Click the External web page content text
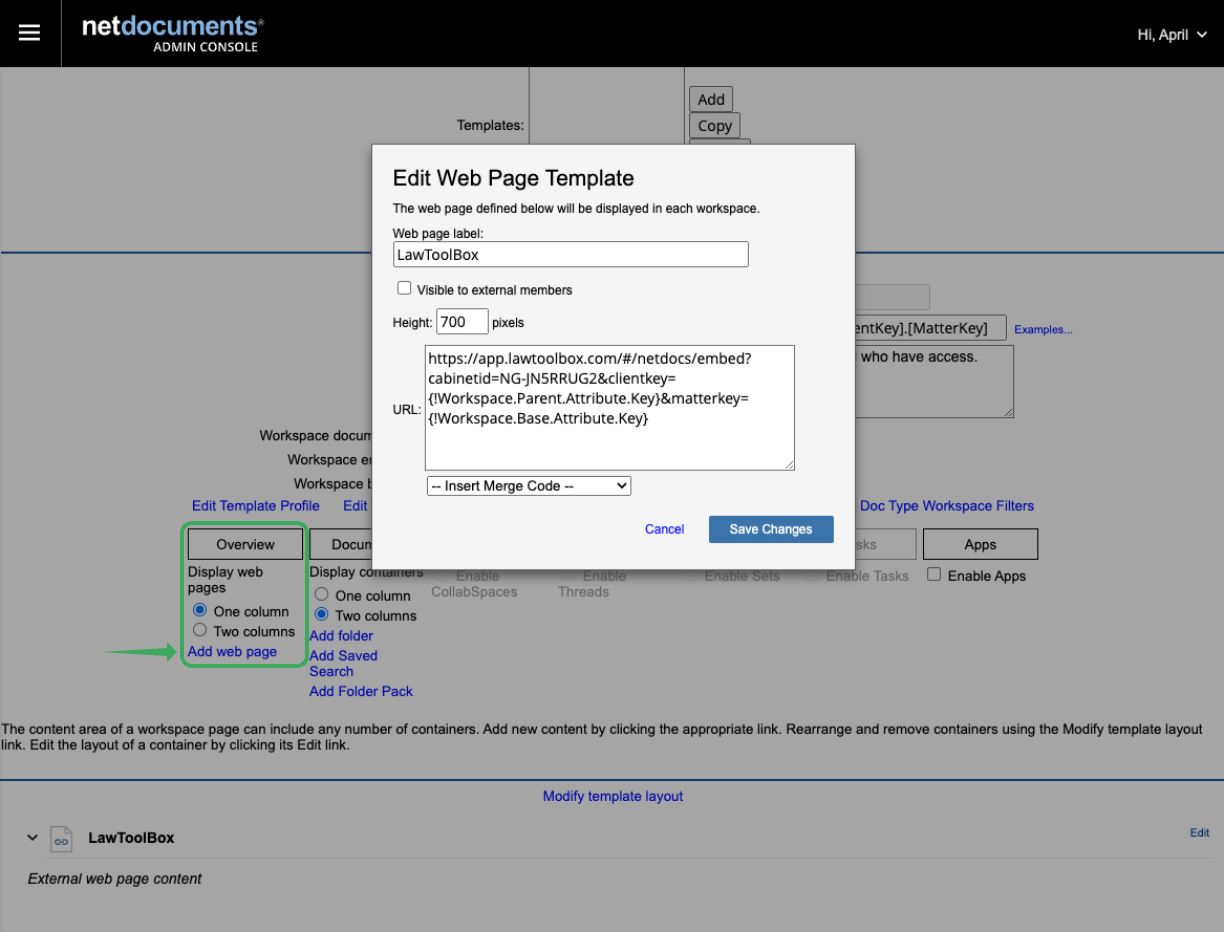 coord(115,878)
